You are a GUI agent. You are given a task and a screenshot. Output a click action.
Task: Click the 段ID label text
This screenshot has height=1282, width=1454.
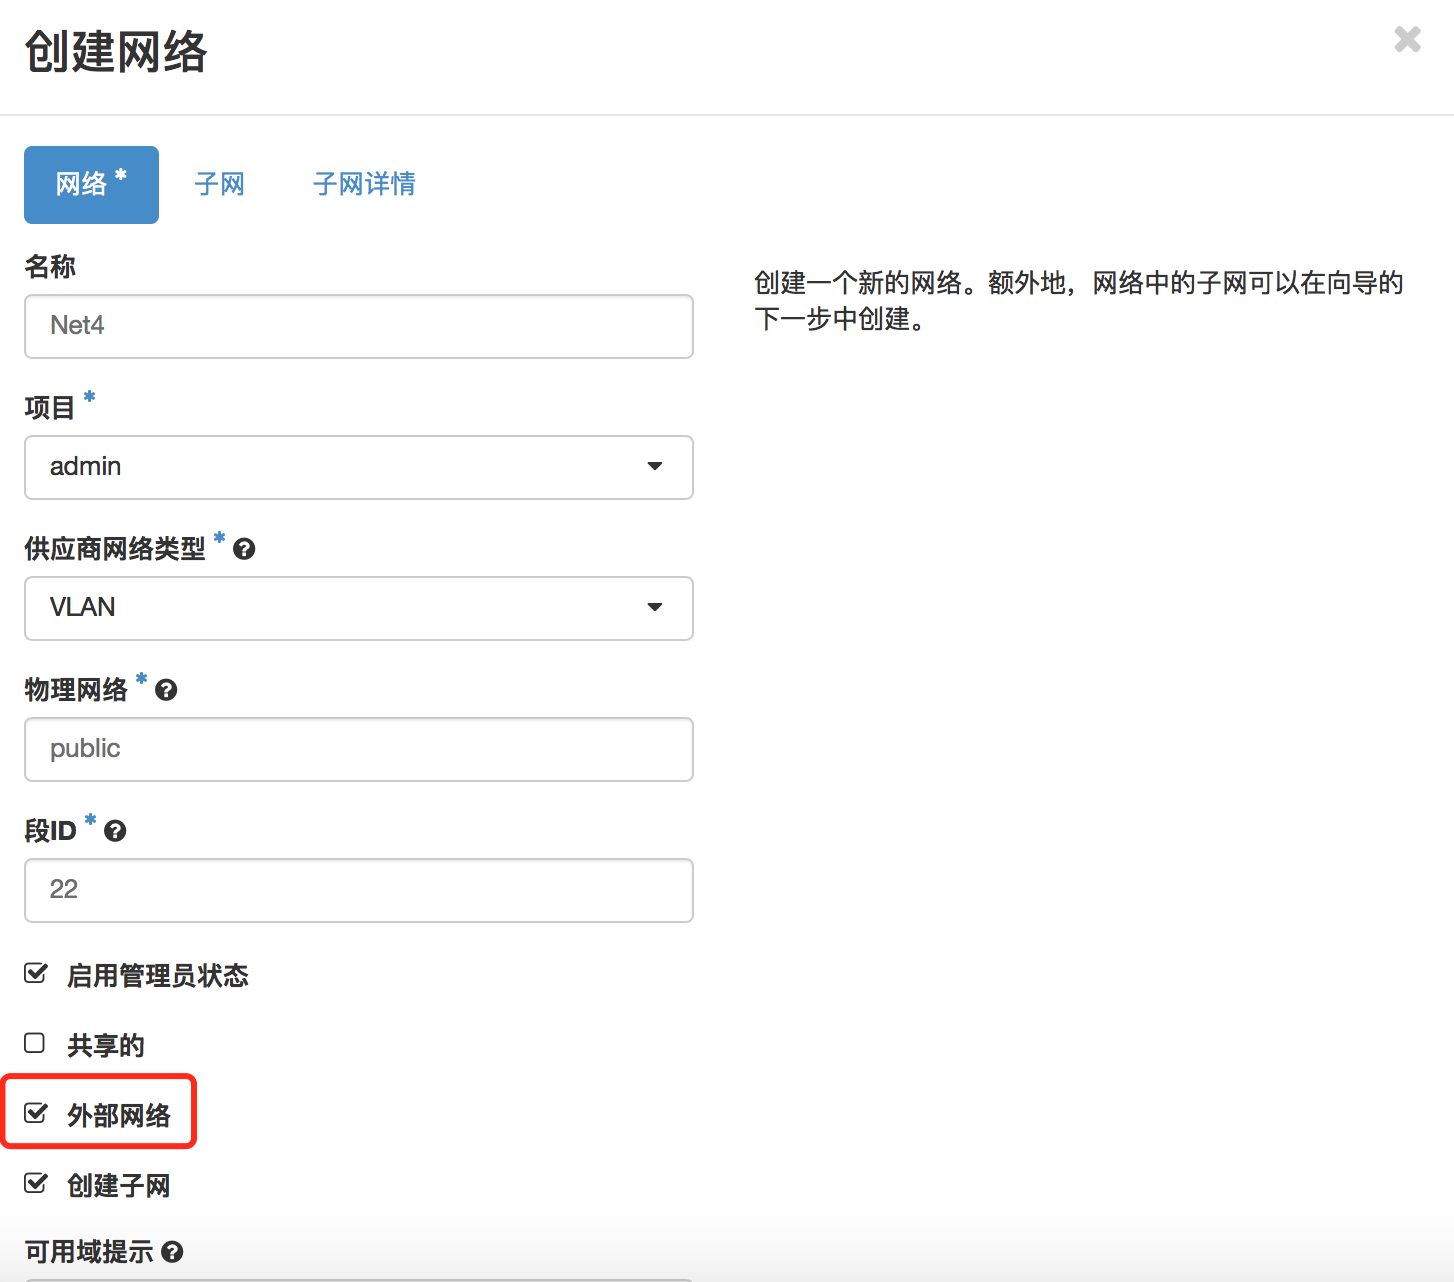(x=50, y=831)
